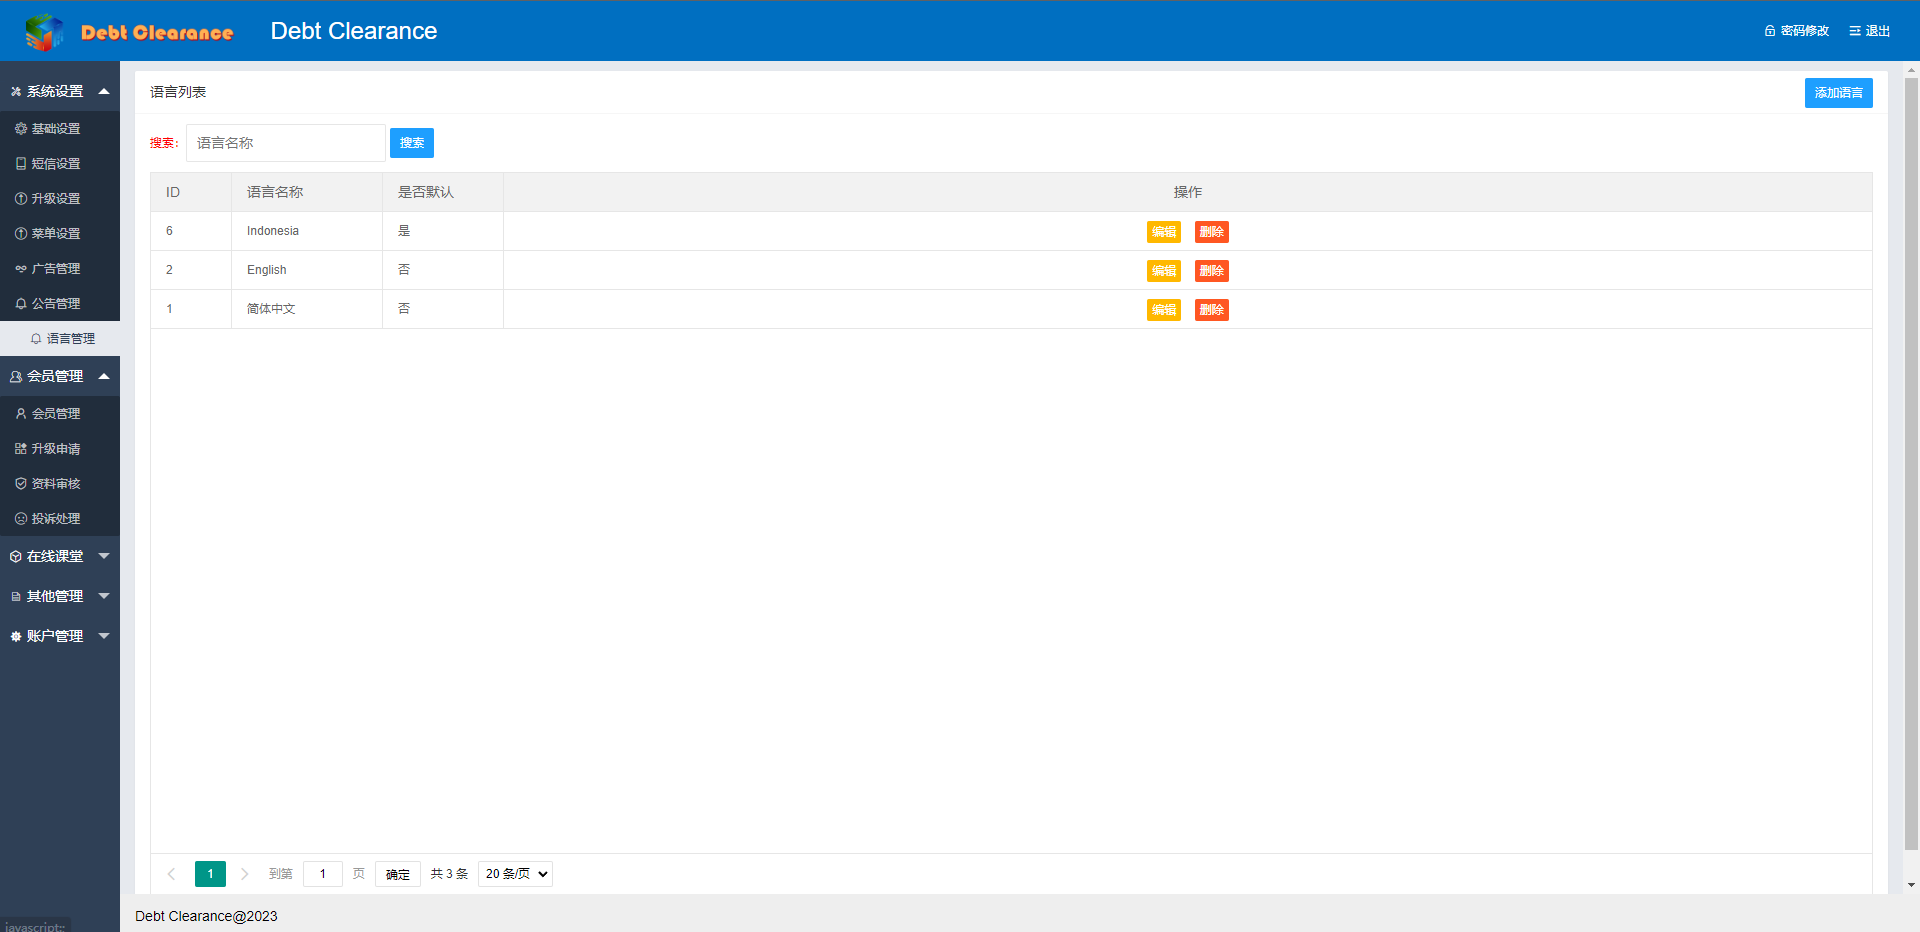Click the bell icon beside 公告管理
Screen dimensions: 1920x932
tap(21, 304)
